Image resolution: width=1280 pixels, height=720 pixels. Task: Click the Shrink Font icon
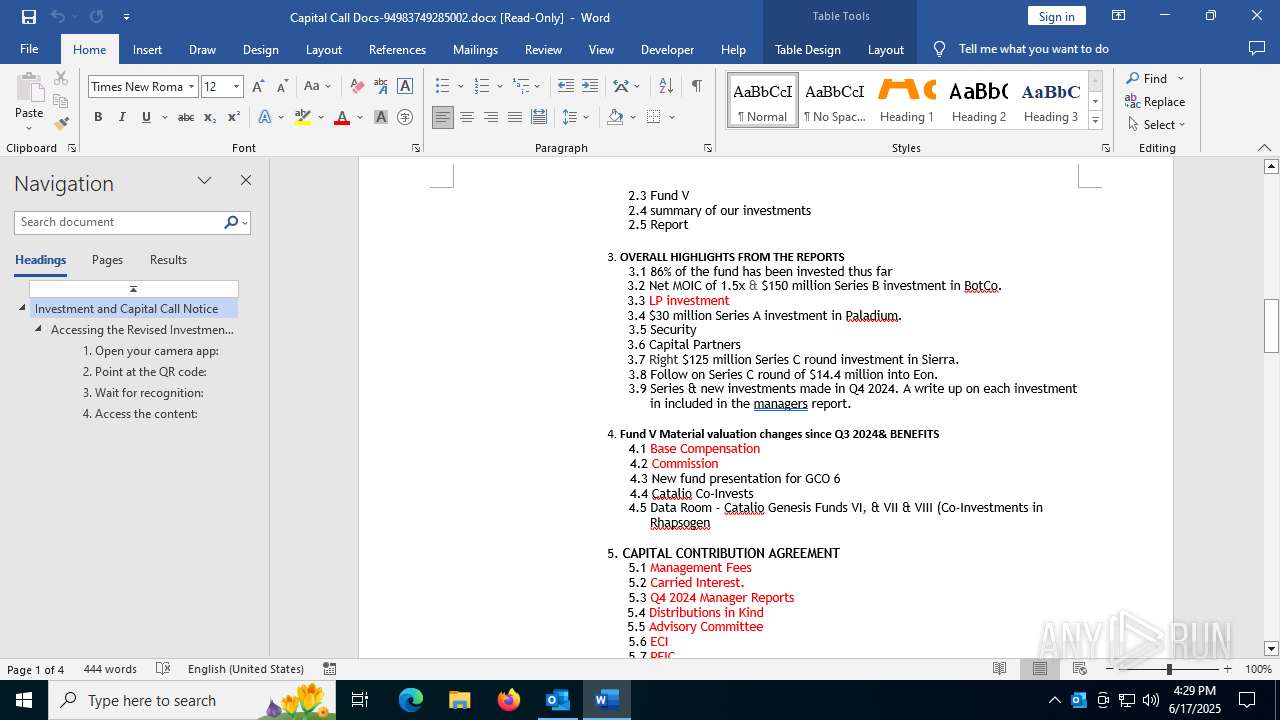282,87
